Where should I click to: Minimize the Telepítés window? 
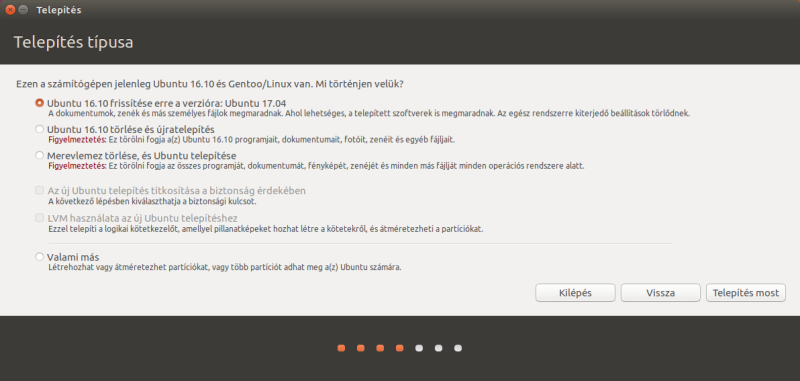point(23,10)
